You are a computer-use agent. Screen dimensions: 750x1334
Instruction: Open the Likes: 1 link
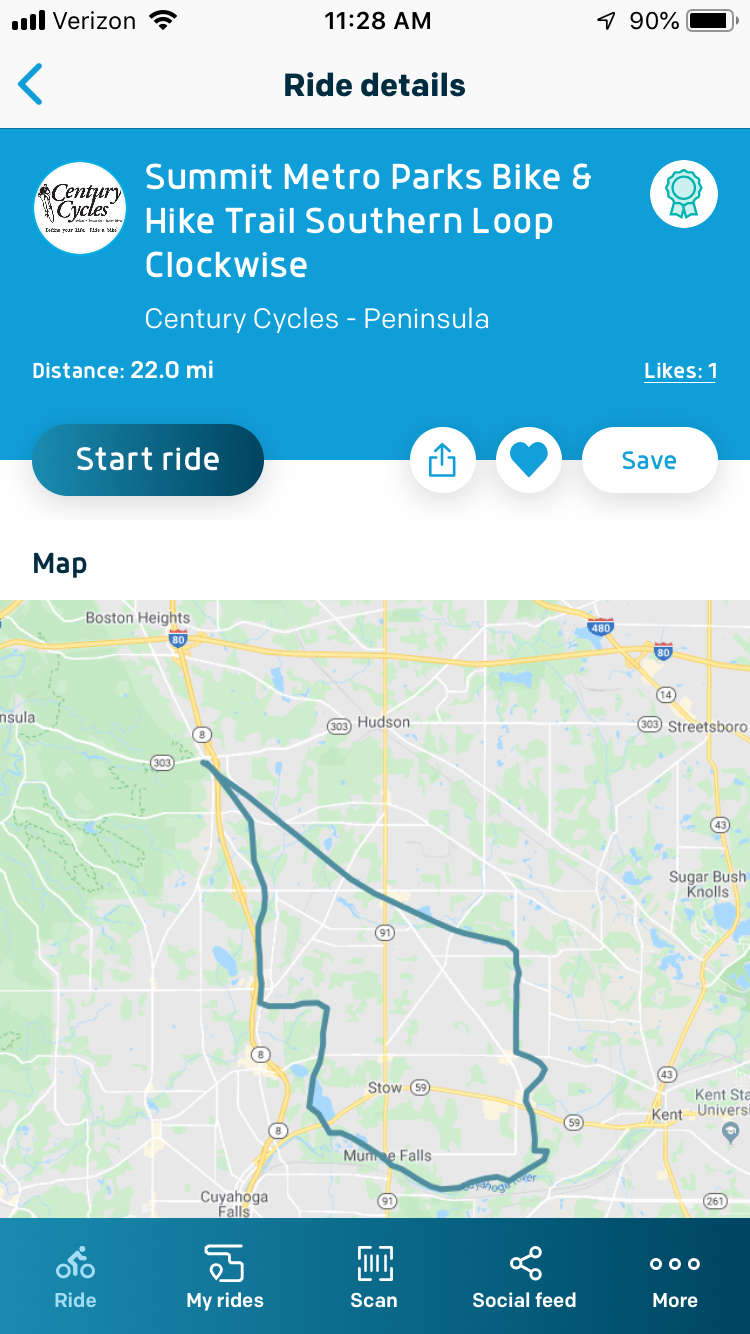[680, 371]
